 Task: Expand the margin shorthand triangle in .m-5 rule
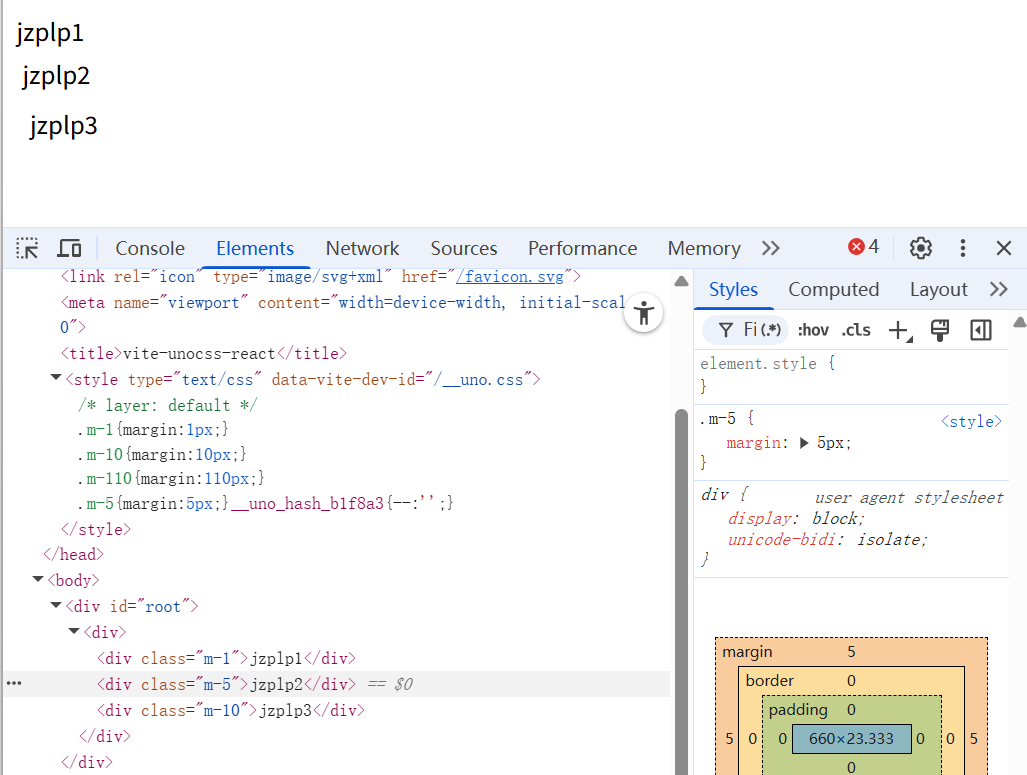point(804,443)
